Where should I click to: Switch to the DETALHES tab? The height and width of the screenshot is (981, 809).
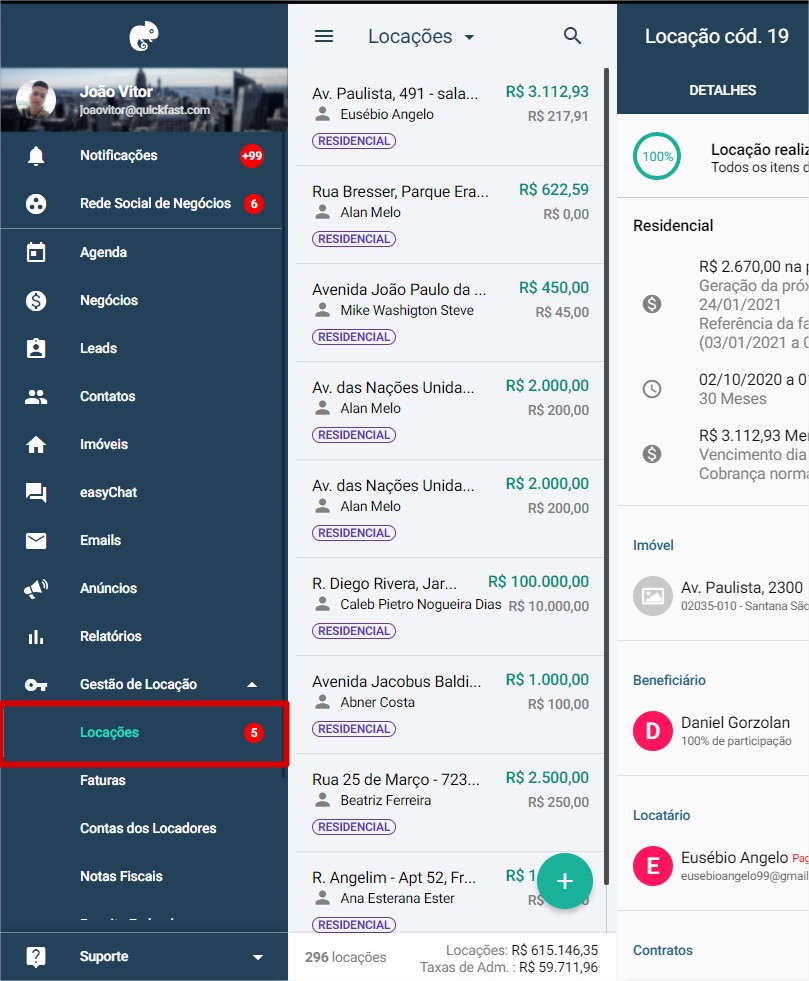point(722,91)
